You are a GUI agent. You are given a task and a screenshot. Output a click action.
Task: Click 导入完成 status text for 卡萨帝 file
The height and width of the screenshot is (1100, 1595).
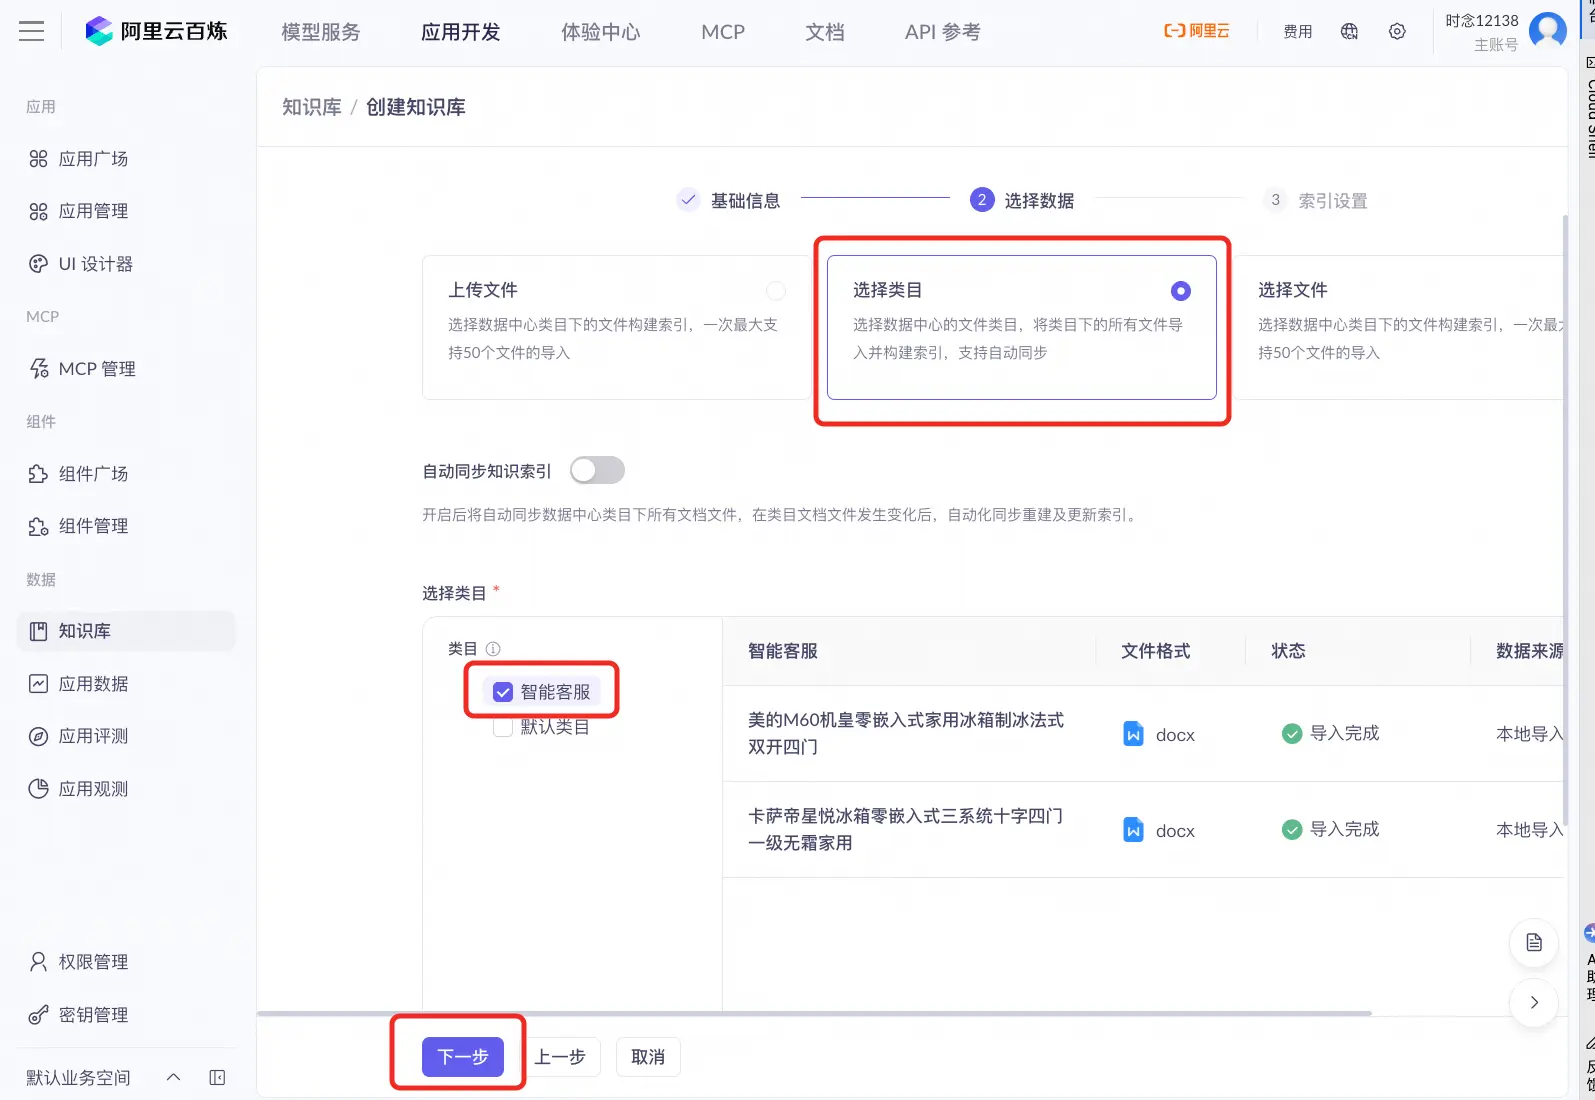tap(1344, 829)
